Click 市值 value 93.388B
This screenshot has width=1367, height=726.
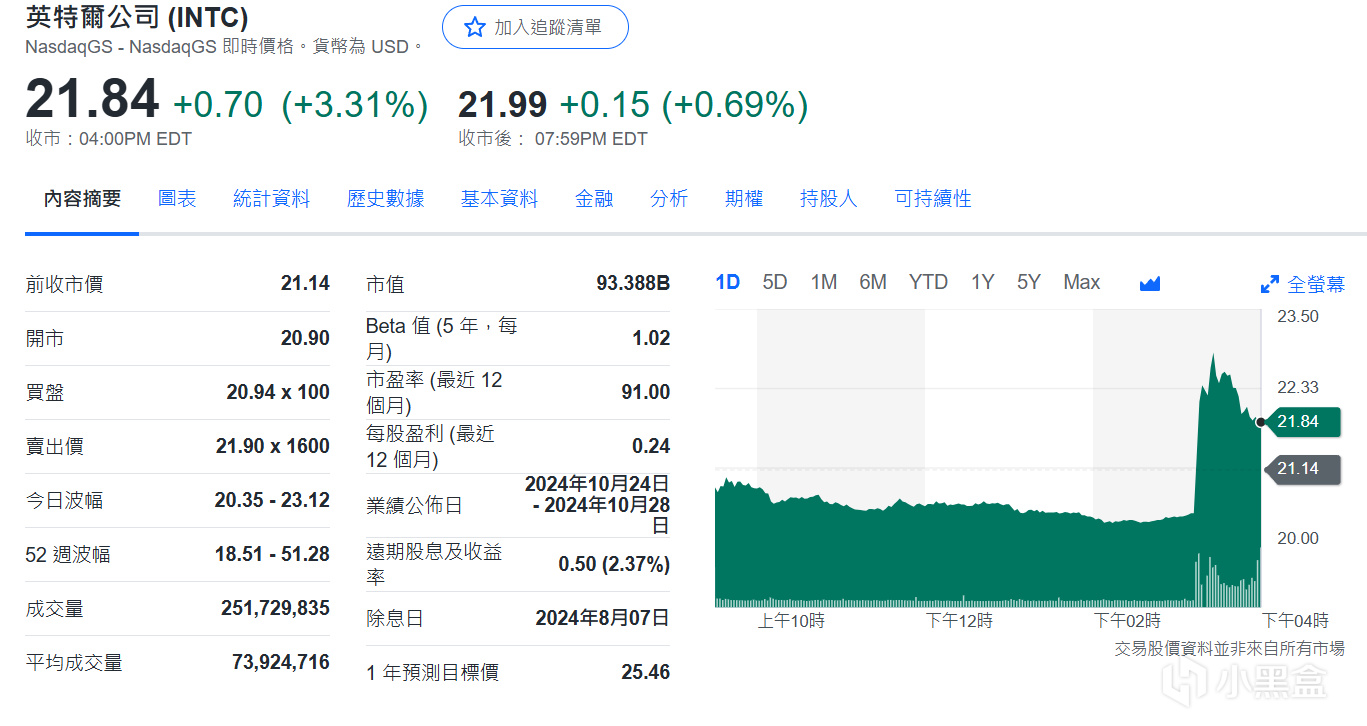click(x=633, y=284)
